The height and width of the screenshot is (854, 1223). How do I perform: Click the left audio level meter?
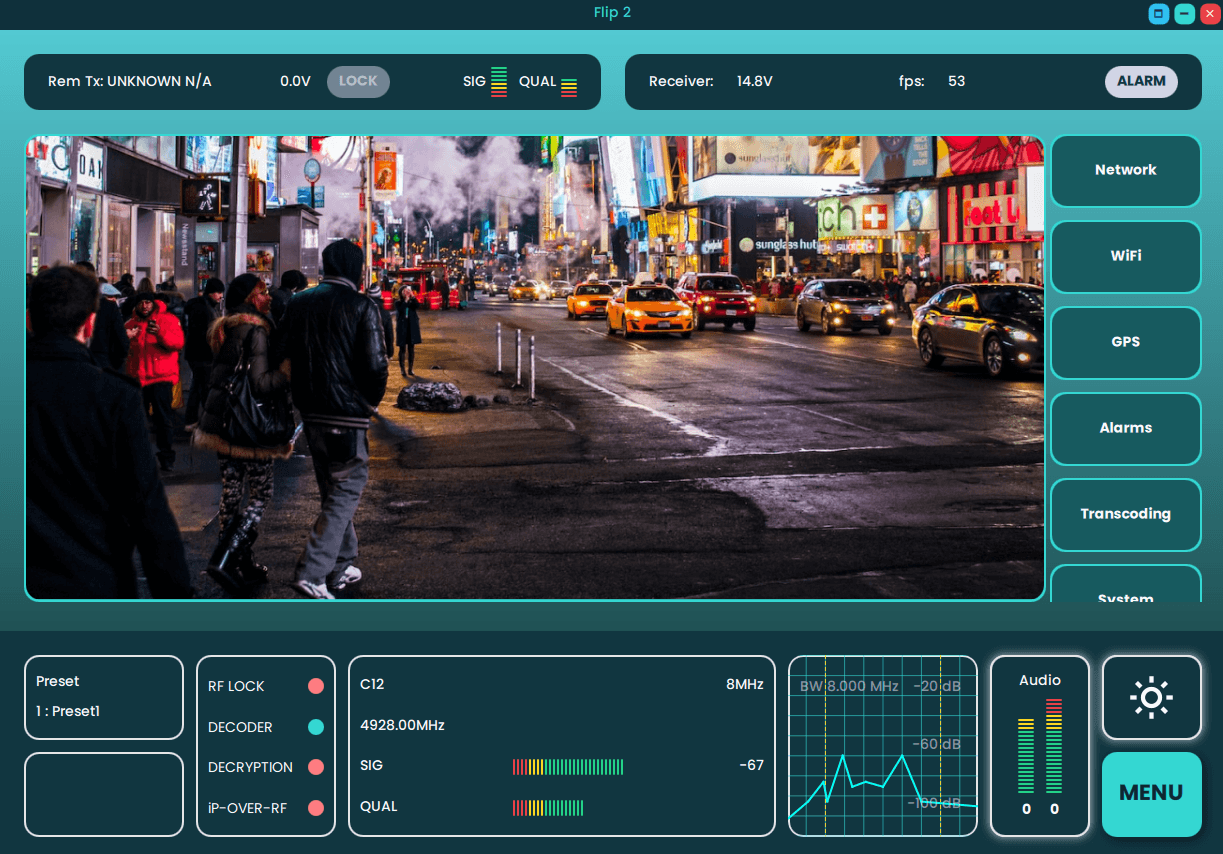1026,755
